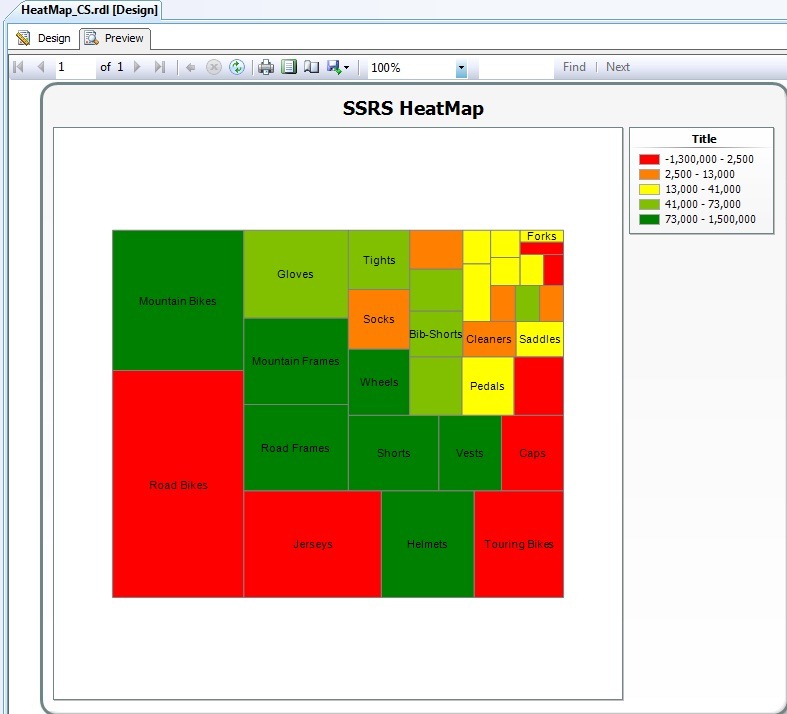Click the legend Title heading

tap(704, 139)
